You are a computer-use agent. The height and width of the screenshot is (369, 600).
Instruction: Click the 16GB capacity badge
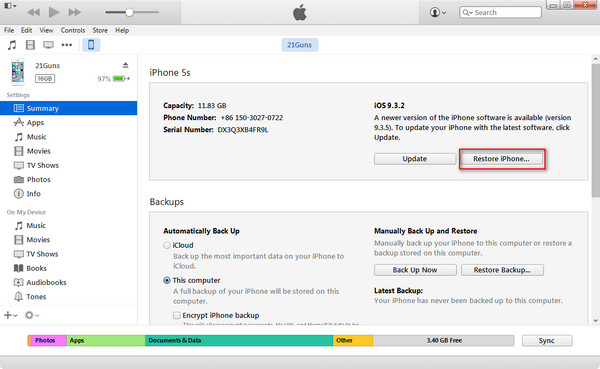45,78
